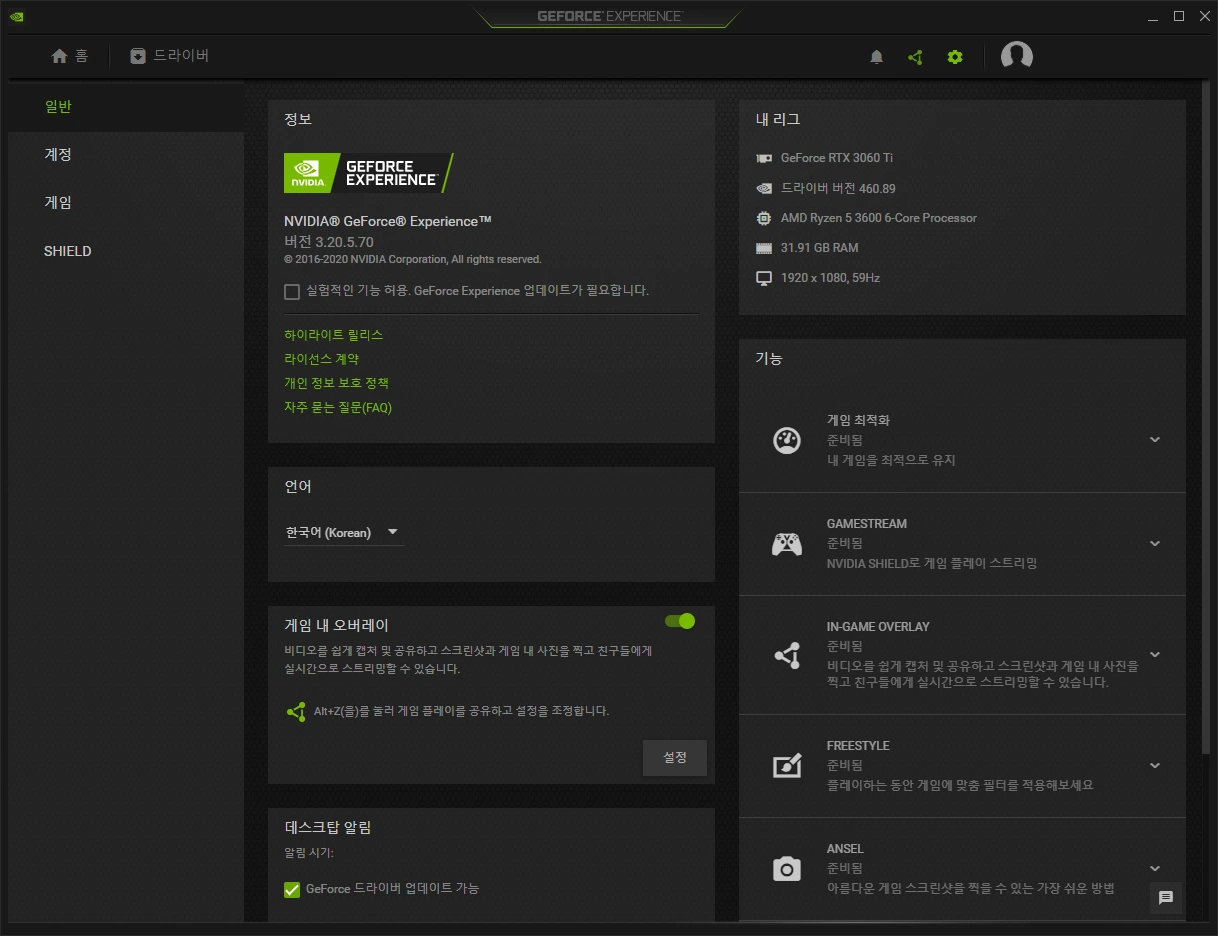
Task: Open the 한국어 (Korean) language dropdown
Action: (x=344, y=533)
